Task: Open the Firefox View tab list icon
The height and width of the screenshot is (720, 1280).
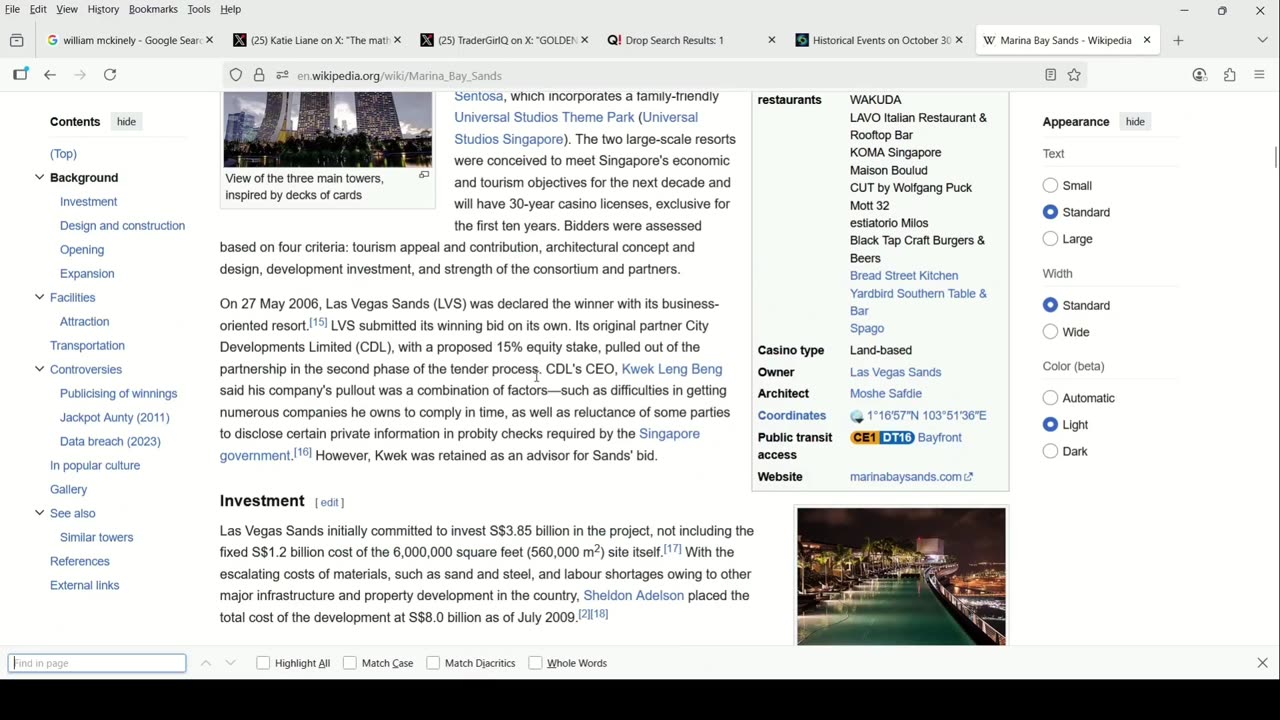Action: pos(17,40)
